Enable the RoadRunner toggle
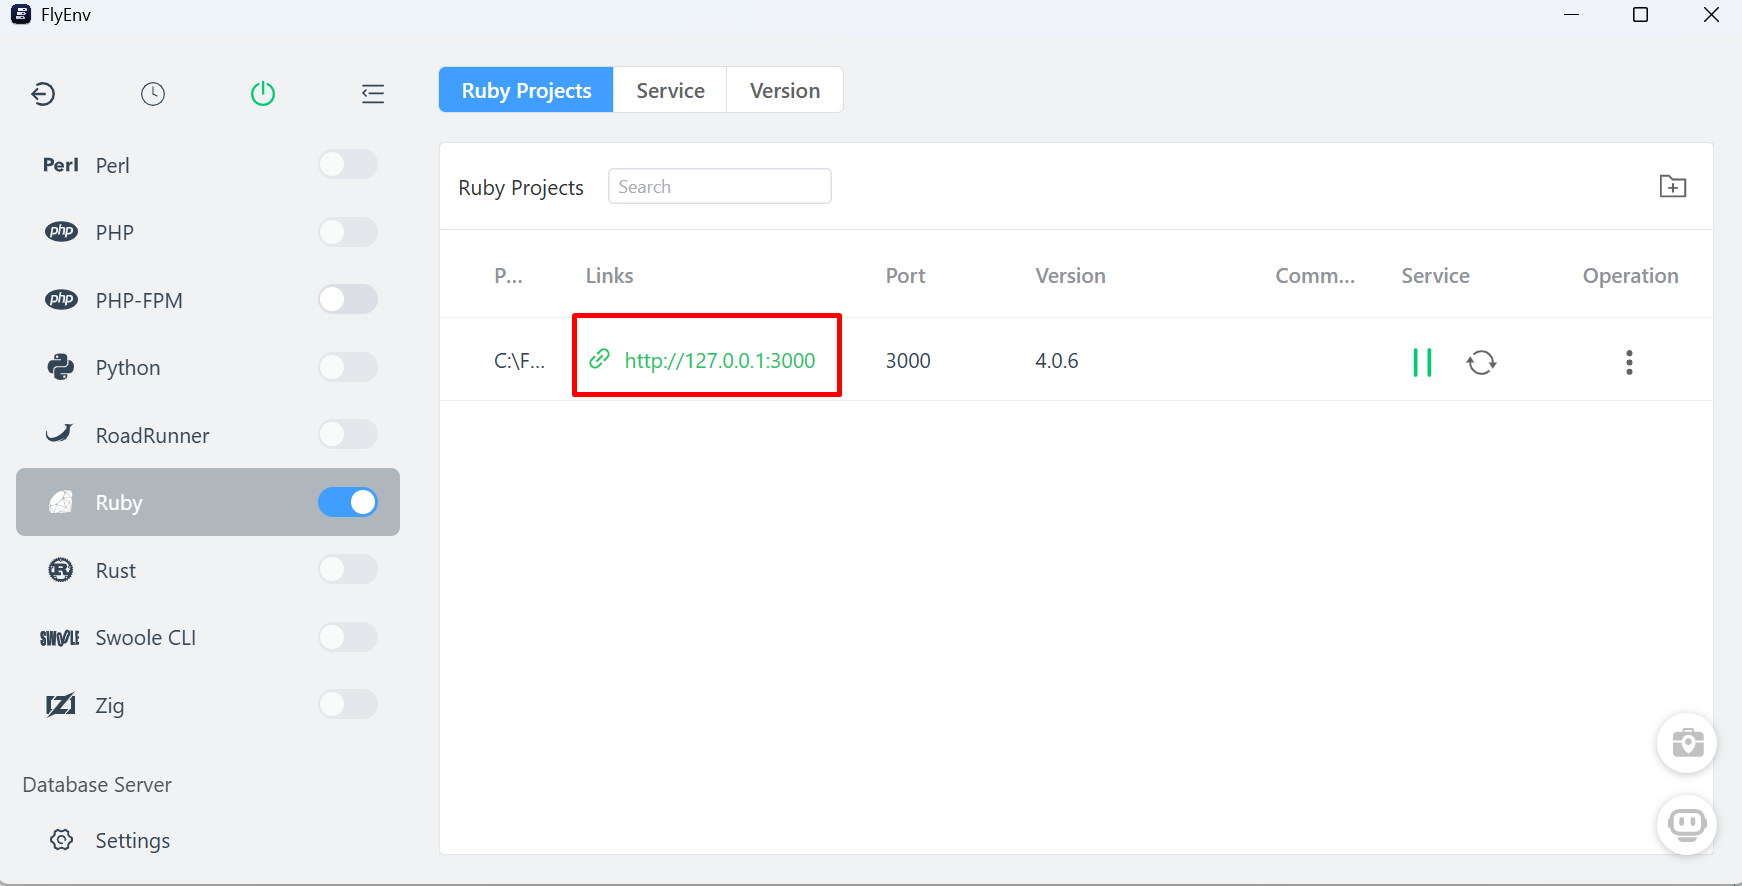Image resolution: width=1742 pixels, height=886 pixels. point(348,434)
